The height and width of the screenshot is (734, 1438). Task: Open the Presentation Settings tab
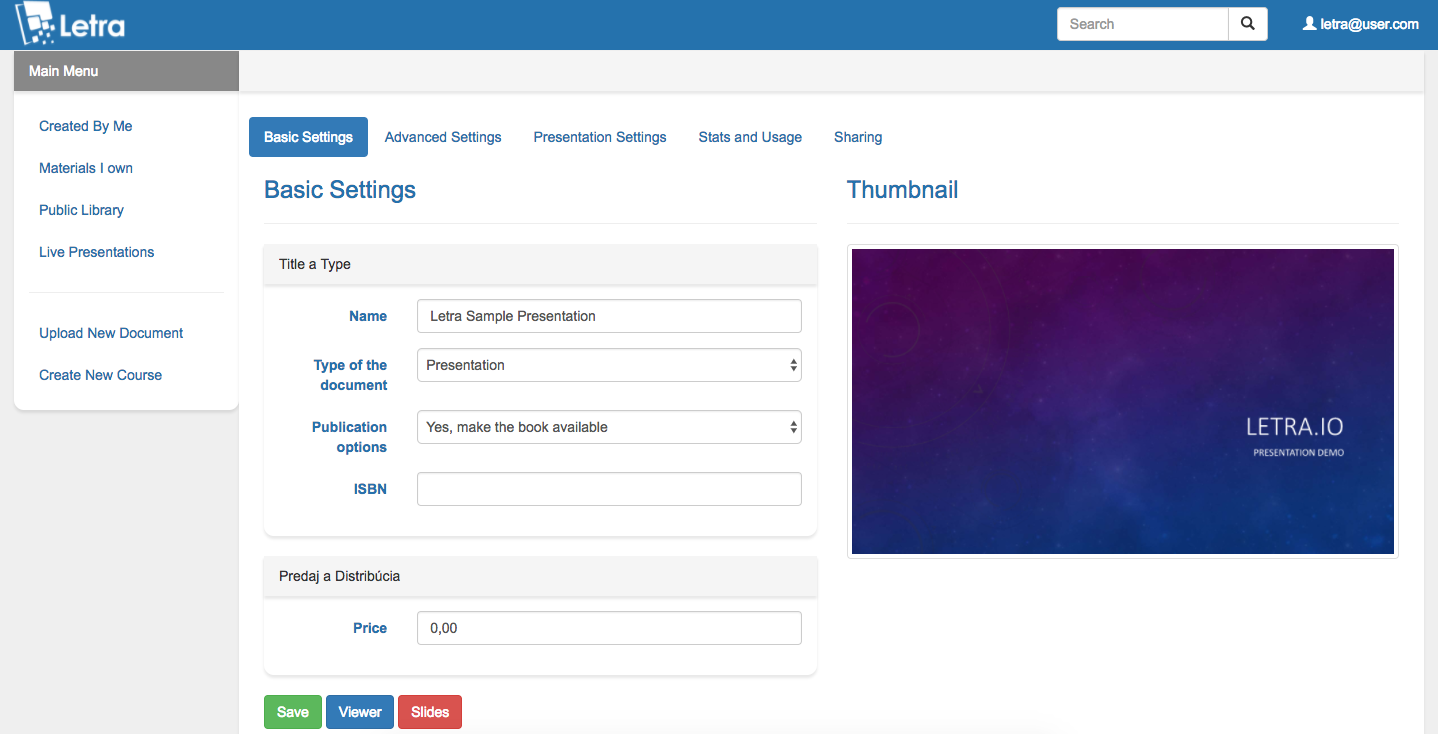[600, 137]
